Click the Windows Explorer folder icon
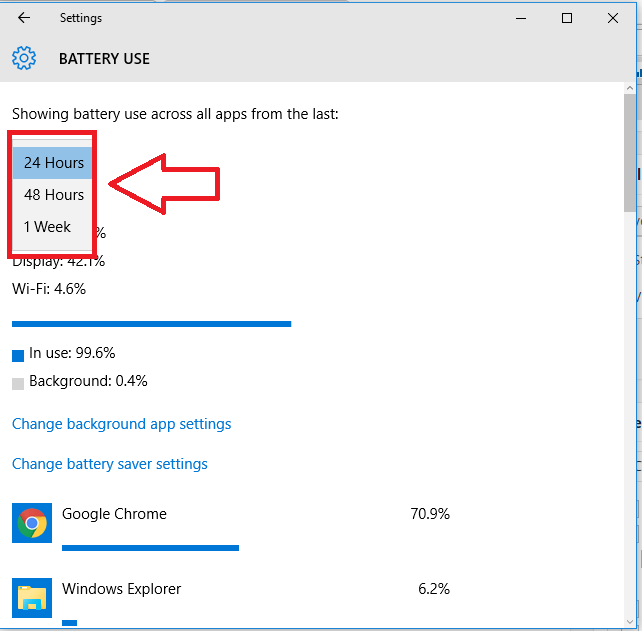The height and width of the screenshot is (631, 642). 32,598
